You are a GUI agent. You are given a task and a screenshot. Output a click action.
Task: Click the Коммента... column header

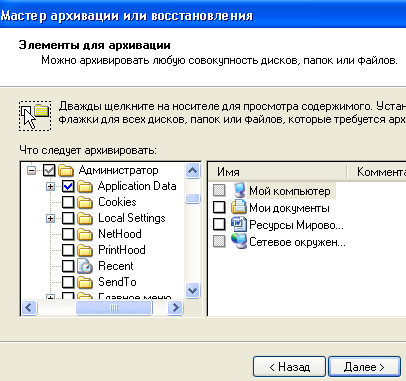377,172
